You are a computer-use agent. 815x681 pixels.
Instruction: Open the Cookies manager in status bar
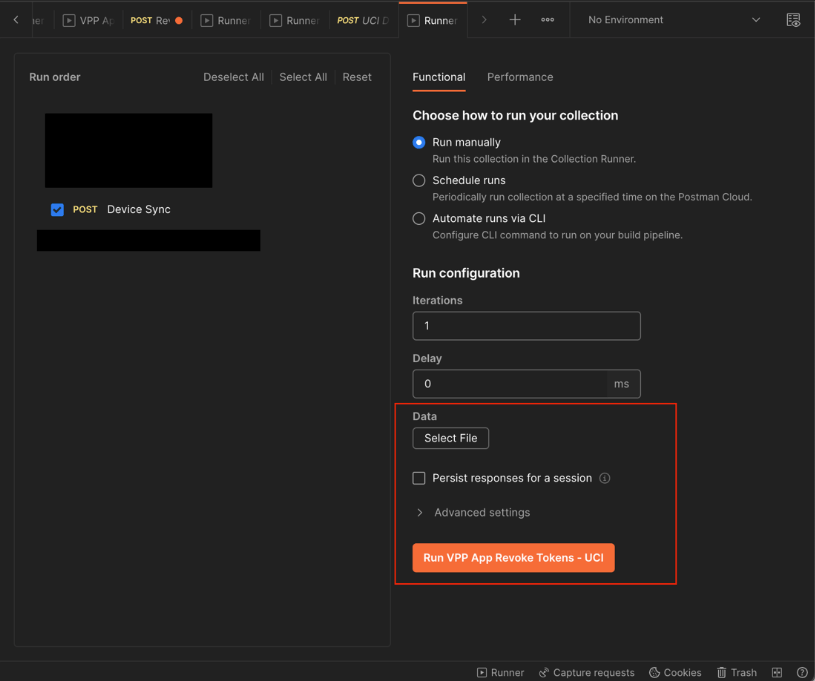(675, 672)
